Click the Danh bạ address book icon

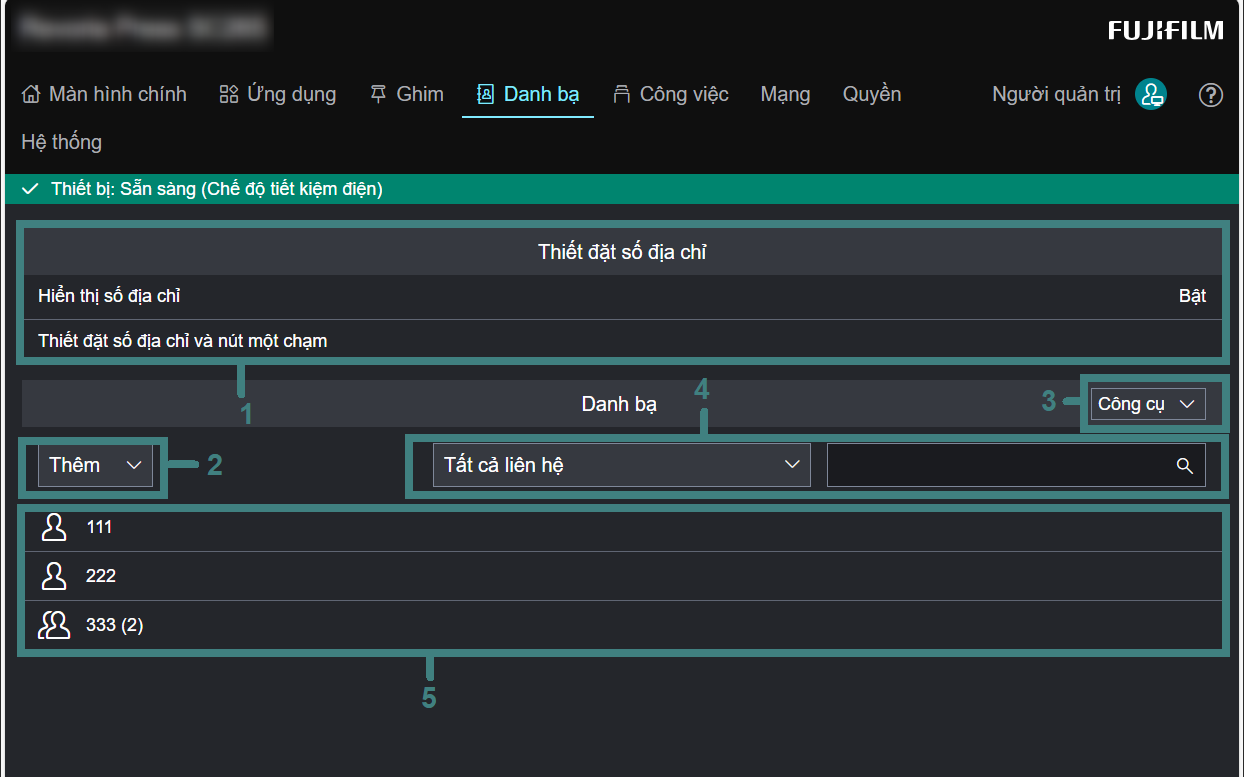click(x=486, y=95)
